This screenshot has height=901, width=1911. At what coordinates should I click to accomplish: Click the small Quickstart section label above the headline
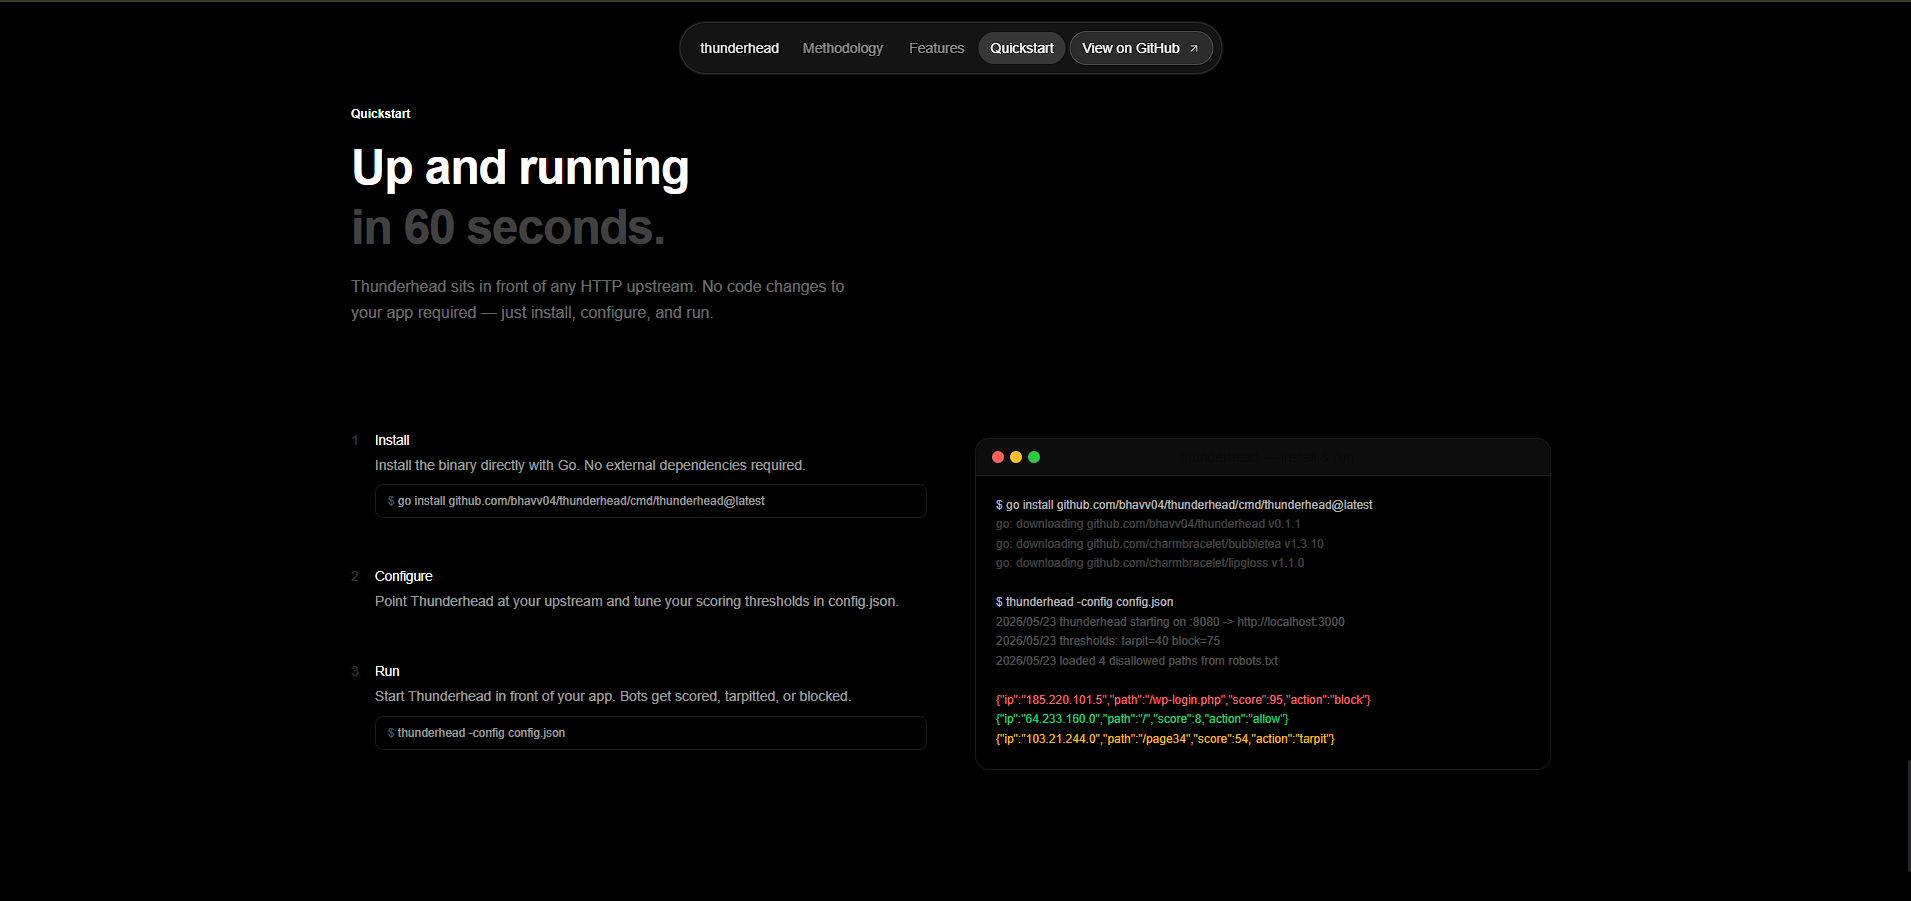(380, 114)
